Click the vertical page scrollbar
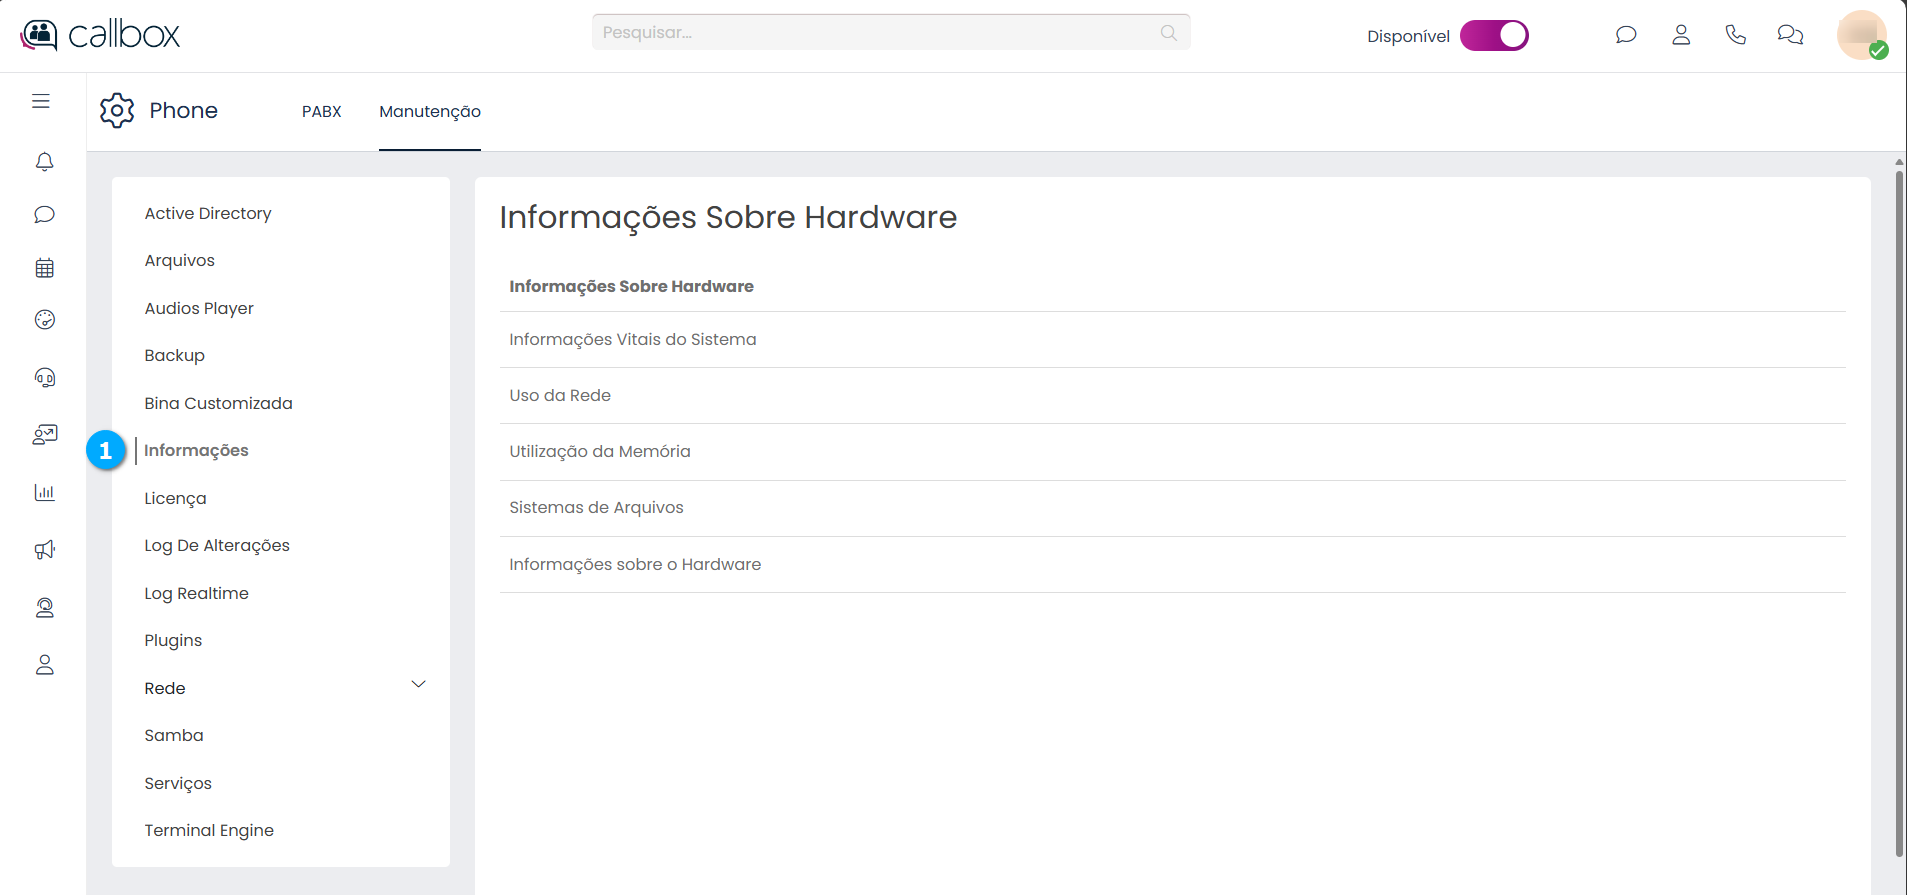This screenshot has height=895, width=1907. [x=1899, y=500]
